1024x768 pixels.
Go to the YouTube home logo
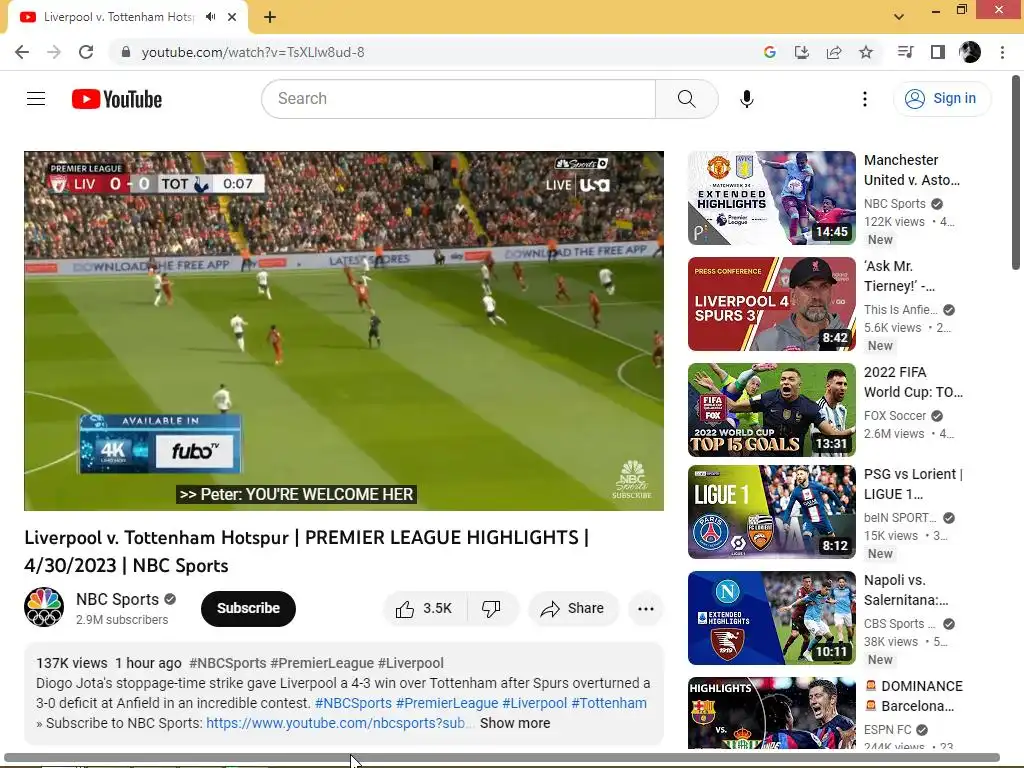coord(117,99)
